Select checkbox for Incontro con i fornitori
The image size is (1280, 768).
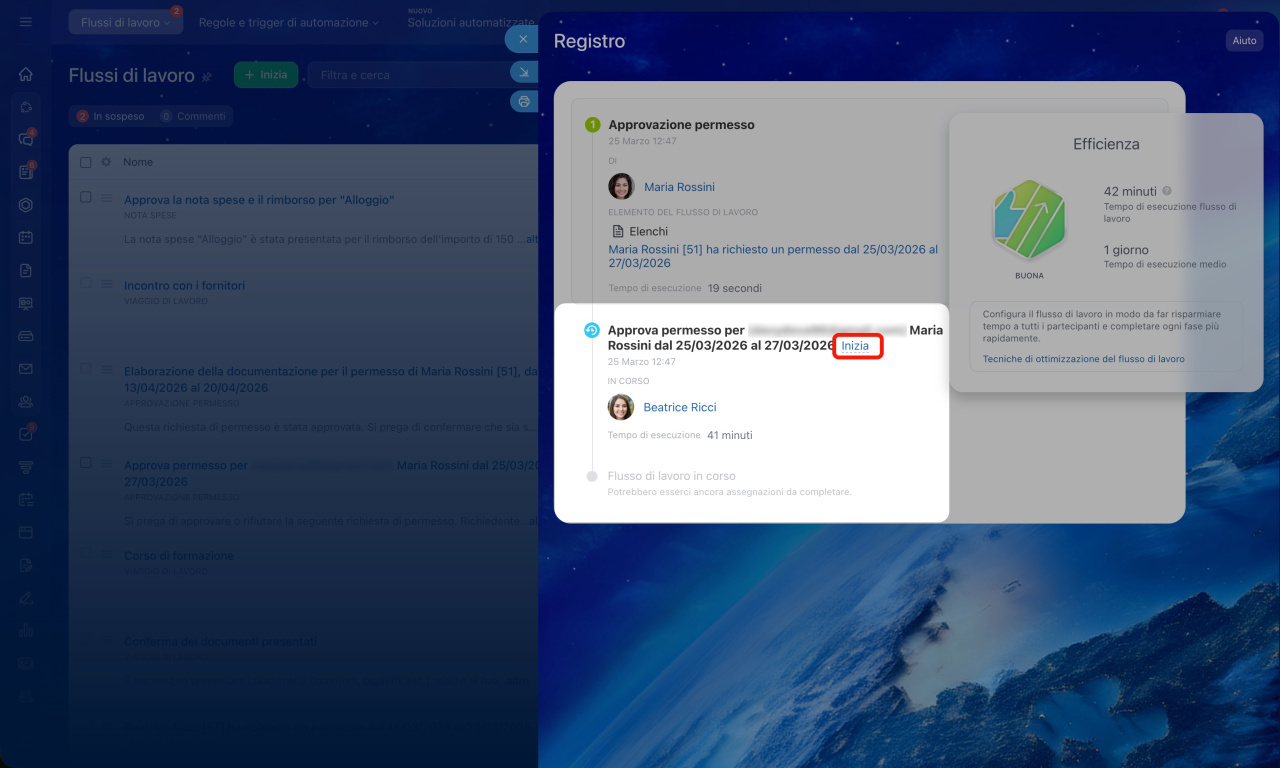(86, 284)
